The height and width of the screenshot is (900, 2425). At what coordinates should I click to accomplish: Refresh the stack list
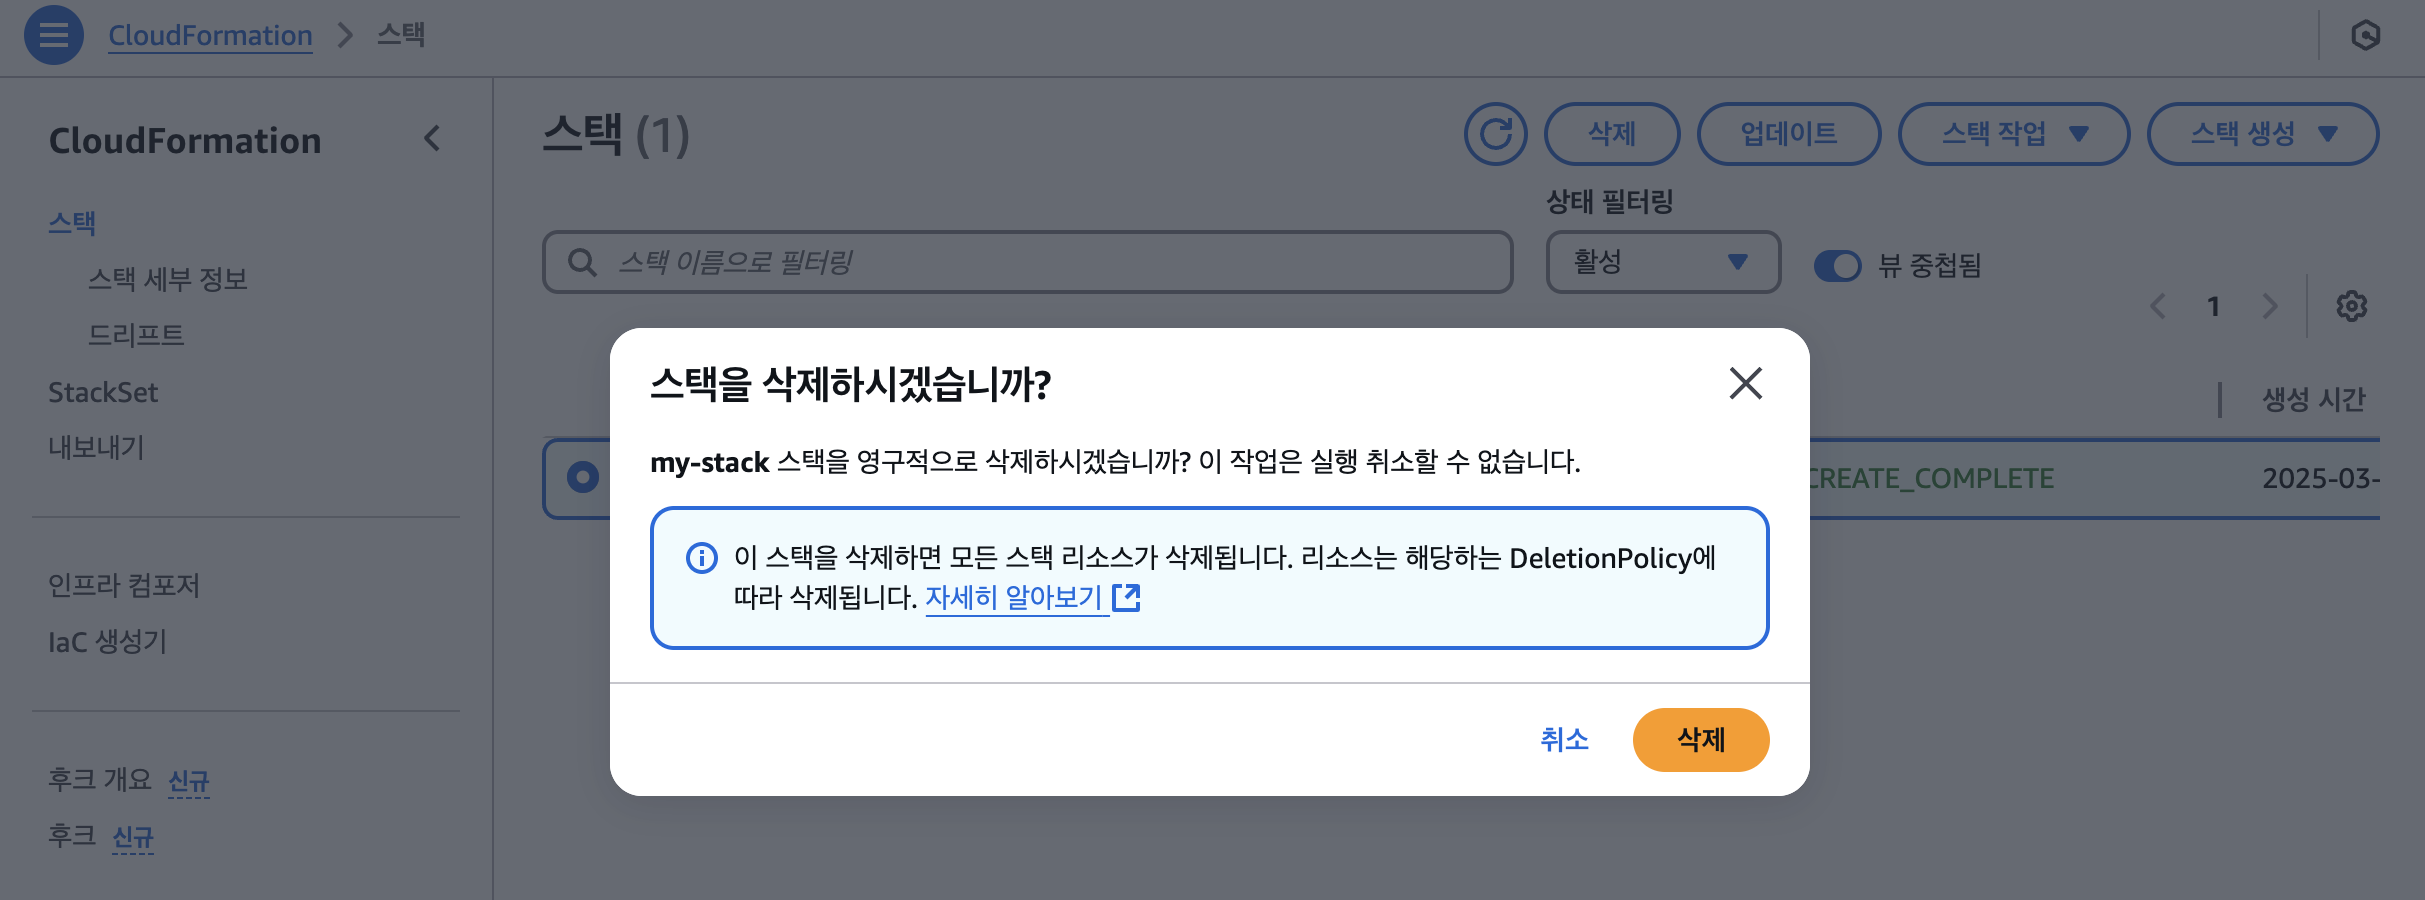point(1495,134)
